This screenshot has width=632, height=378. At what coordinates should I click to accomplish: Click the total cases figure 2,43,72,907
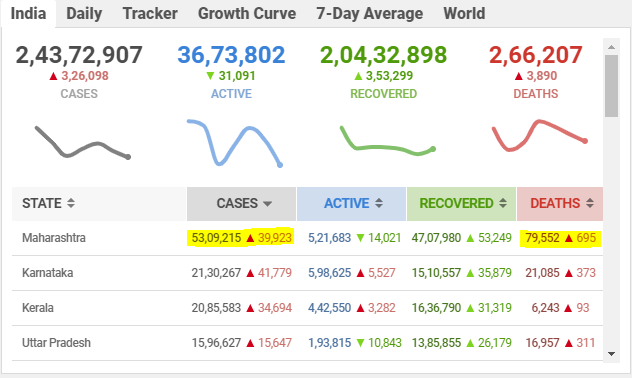point(79,55)
